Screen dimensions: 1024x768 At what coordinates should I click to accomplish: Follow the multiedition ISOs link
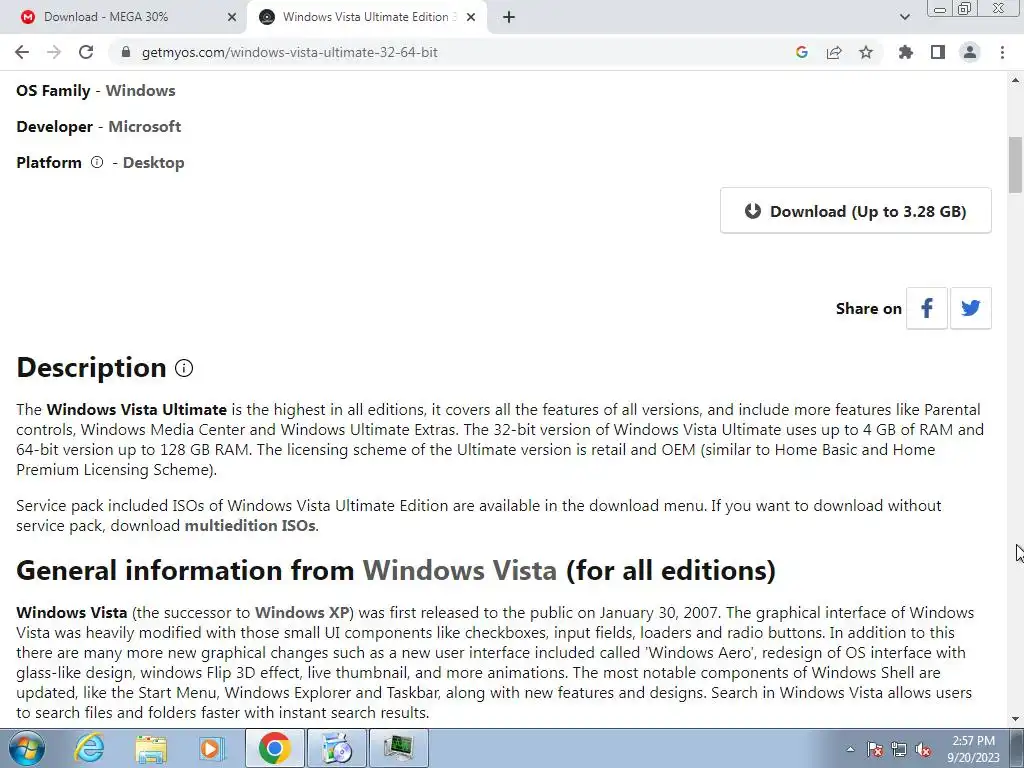click(x=250, y=526)
